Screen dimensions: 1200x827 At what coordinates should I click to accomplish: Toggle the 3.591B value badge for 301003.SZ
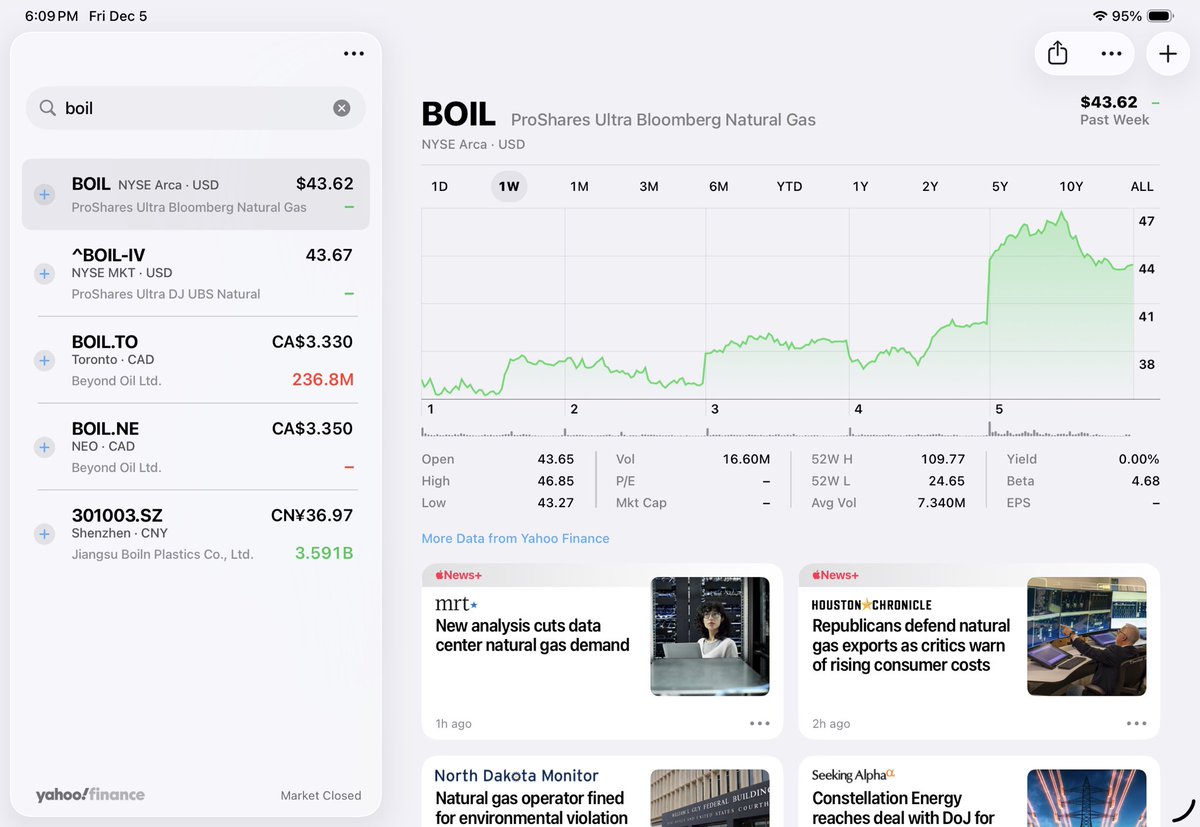(324, 553)
